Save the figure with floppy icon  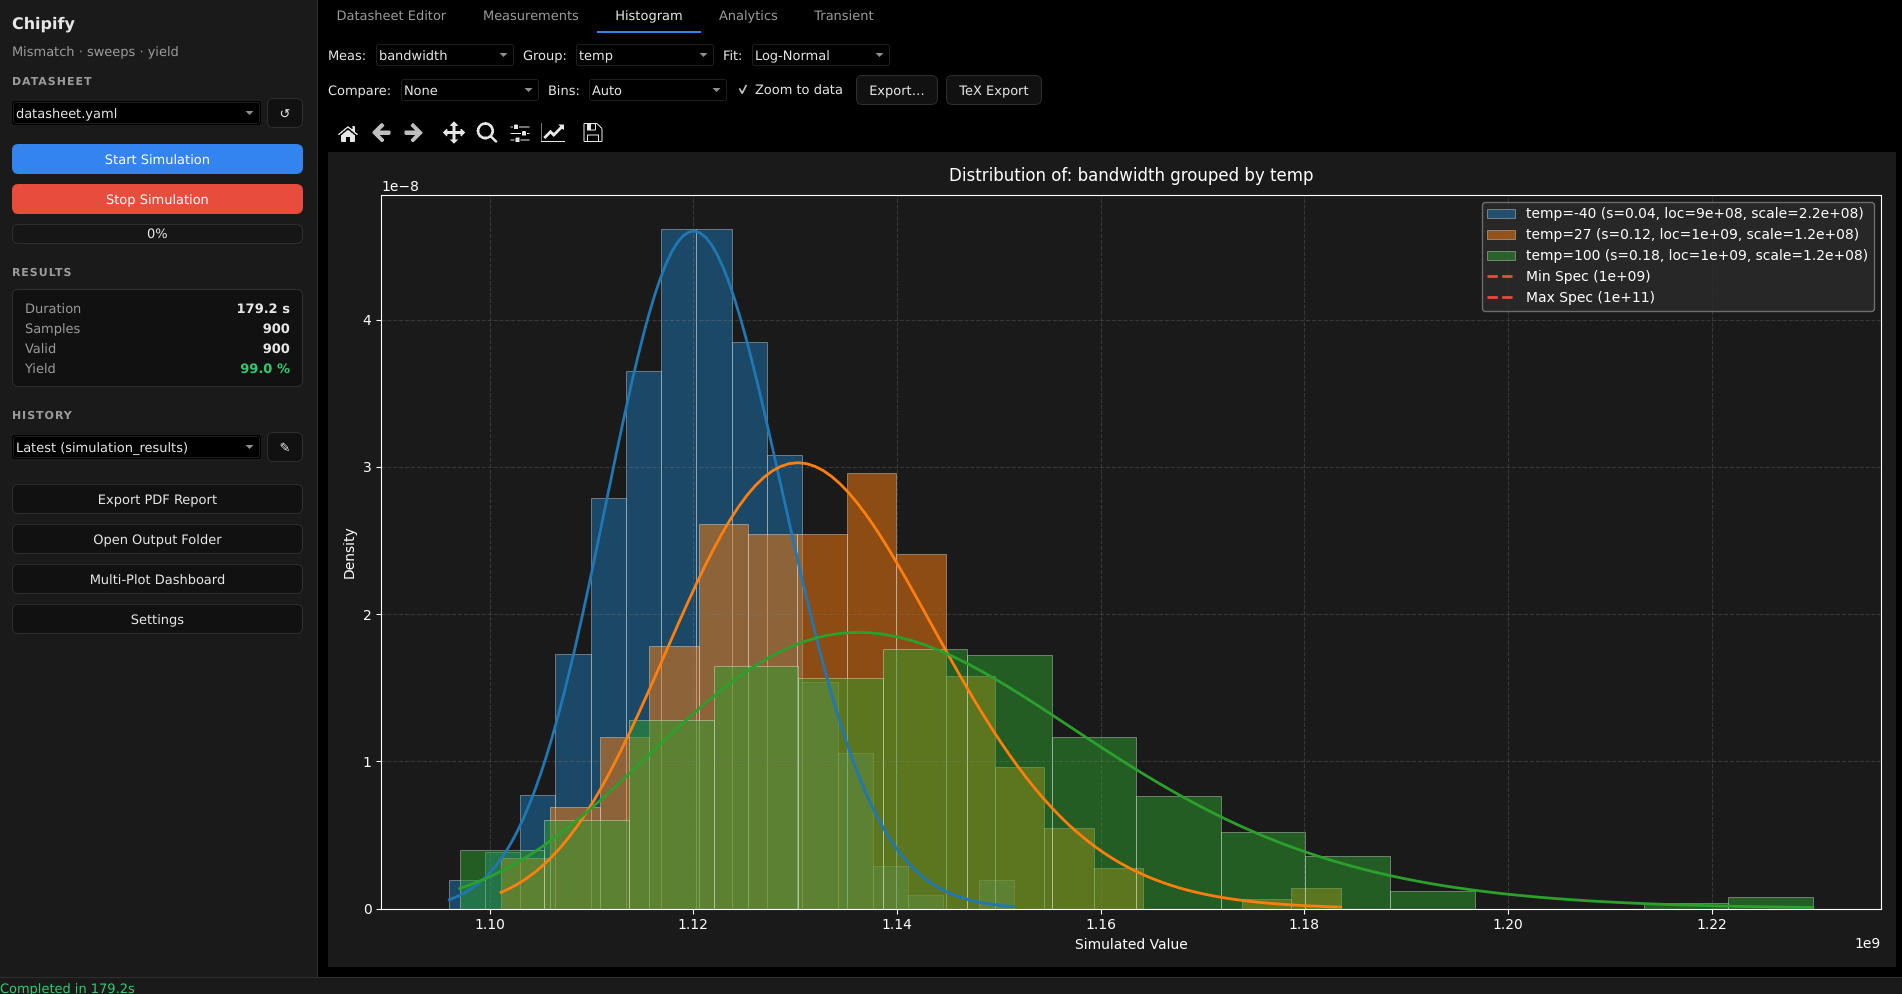(x=593, y=133)
